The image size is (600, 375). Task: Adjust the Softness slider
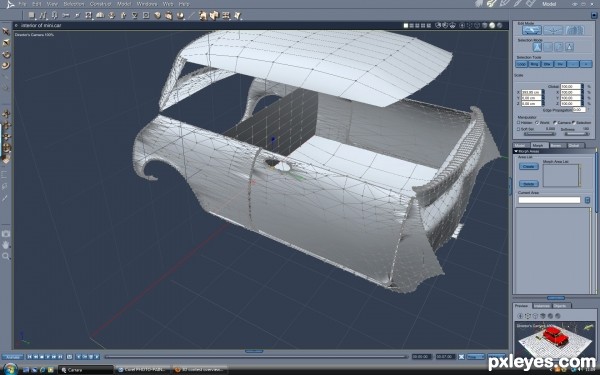(x=577, y=134)
